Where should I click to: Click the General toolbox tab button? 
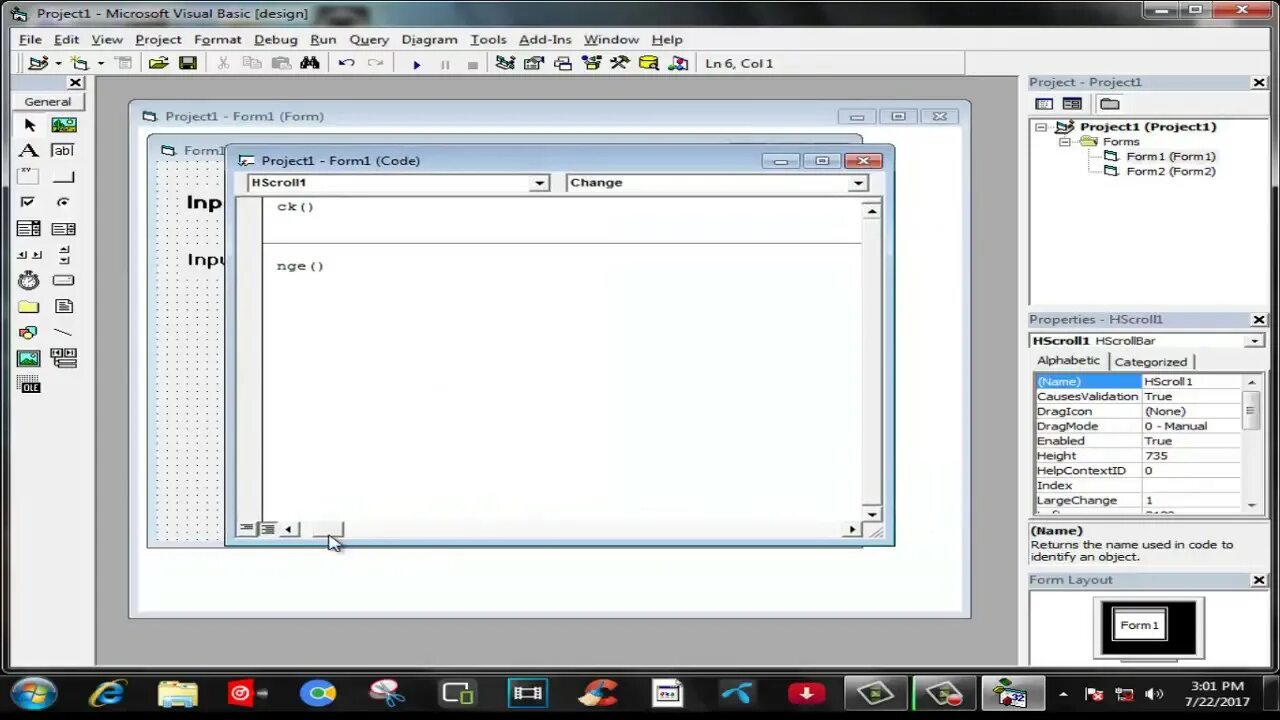pos(48,101)
